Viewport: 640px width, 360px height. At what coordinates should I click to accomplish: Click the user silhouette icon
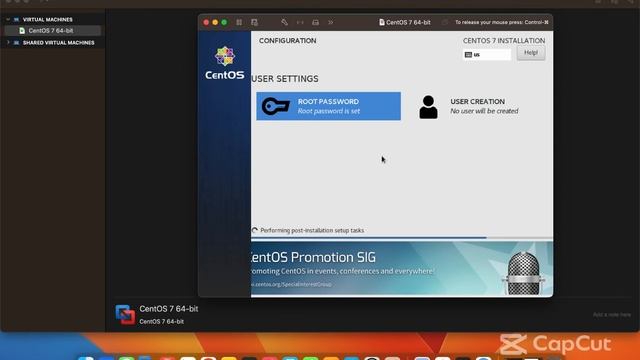tap(428, 107)
